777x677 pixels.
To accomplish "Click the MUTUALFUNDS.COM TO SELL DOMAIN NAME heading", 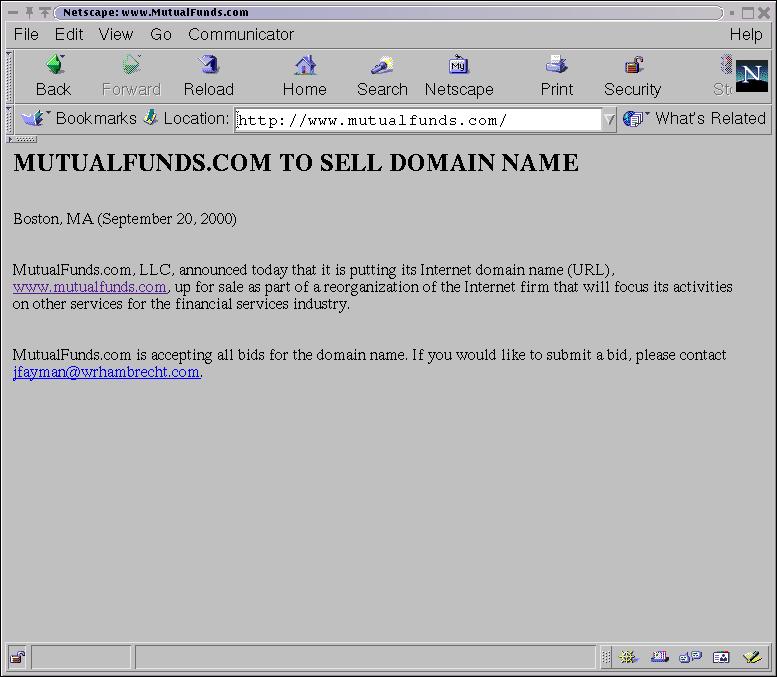I will (296, 163).
